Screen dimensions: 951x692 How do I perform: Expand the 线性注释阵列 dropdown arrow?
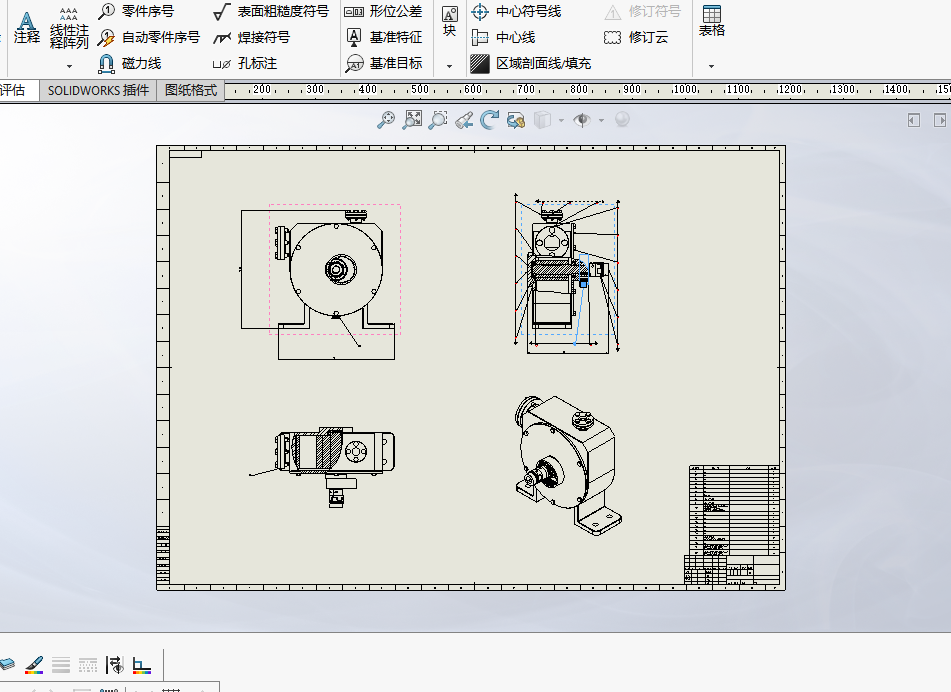(69, 66)
